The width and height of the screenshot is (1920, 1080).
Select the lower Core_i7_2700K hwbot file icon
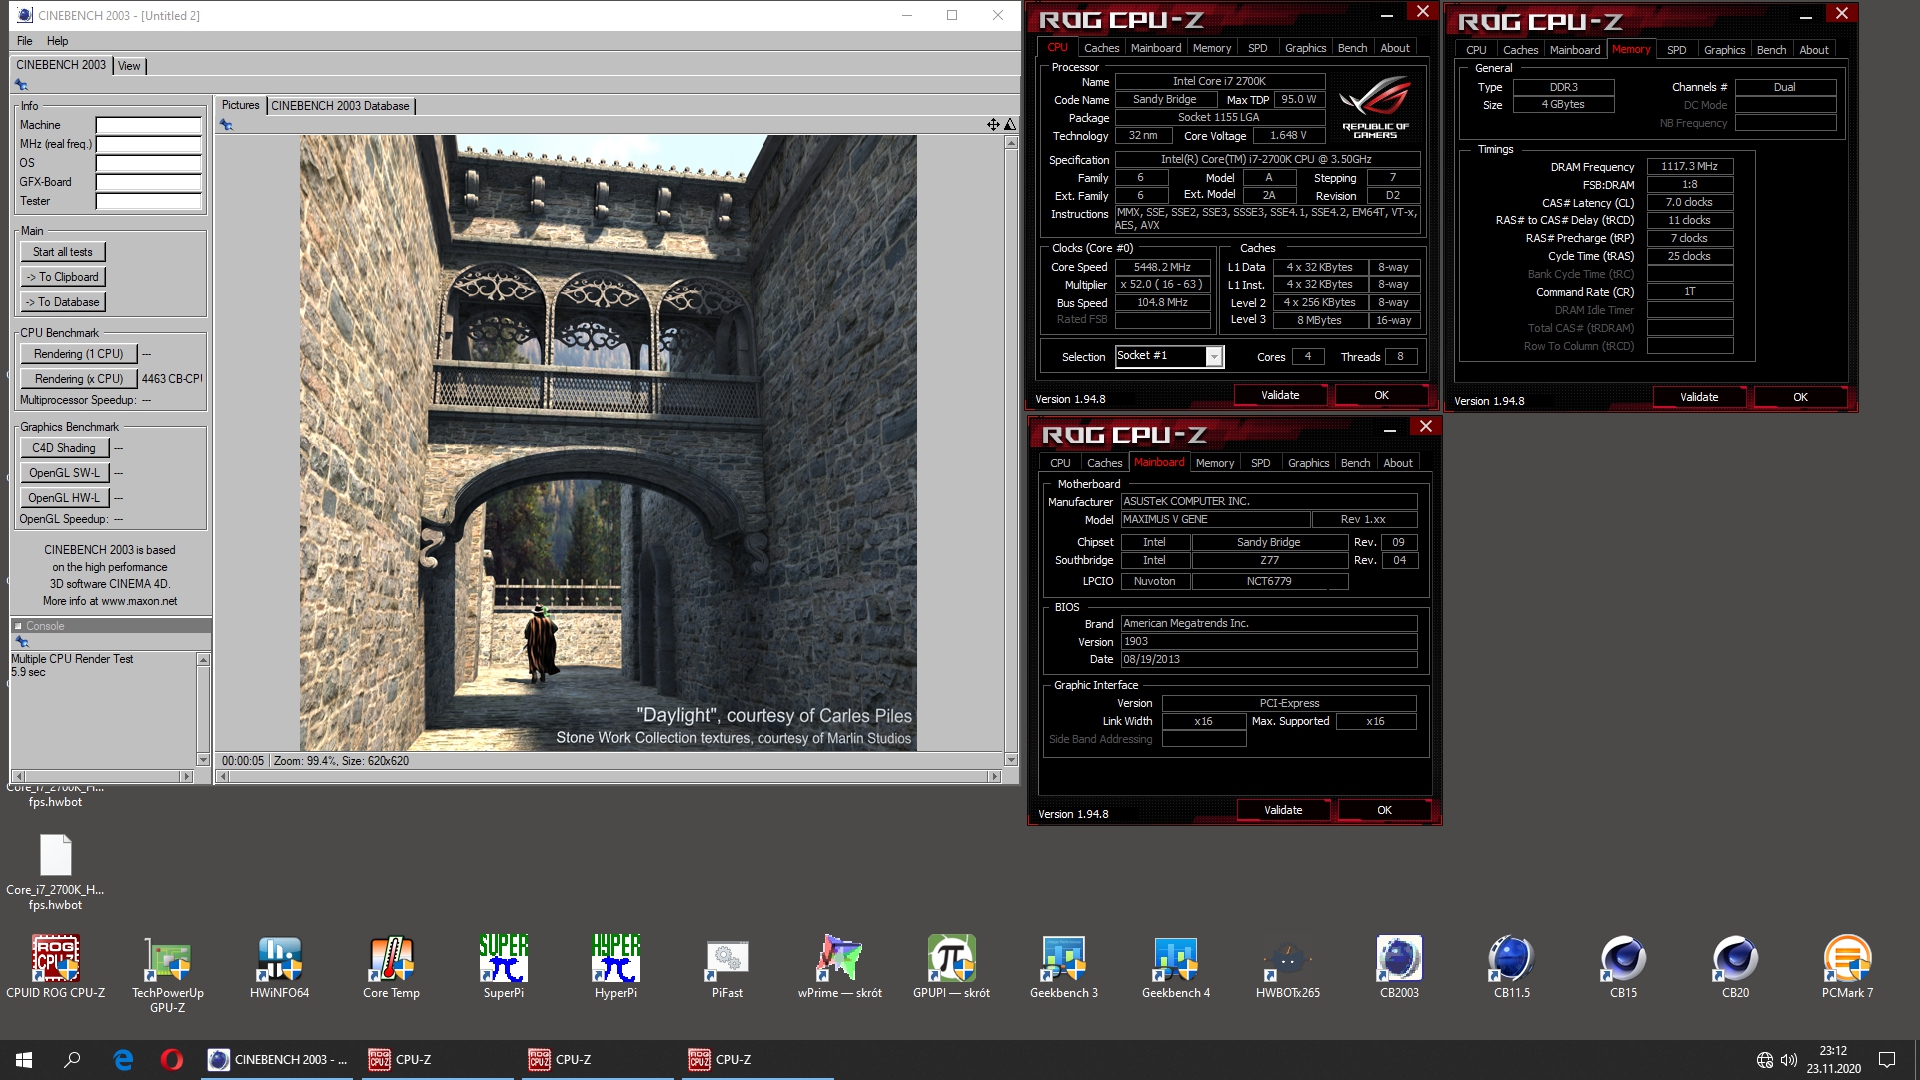point(56,872)
